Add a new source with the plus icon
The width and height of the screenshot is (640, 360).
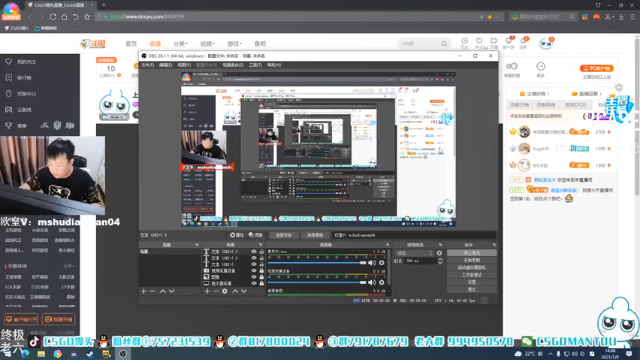point(207,291)
